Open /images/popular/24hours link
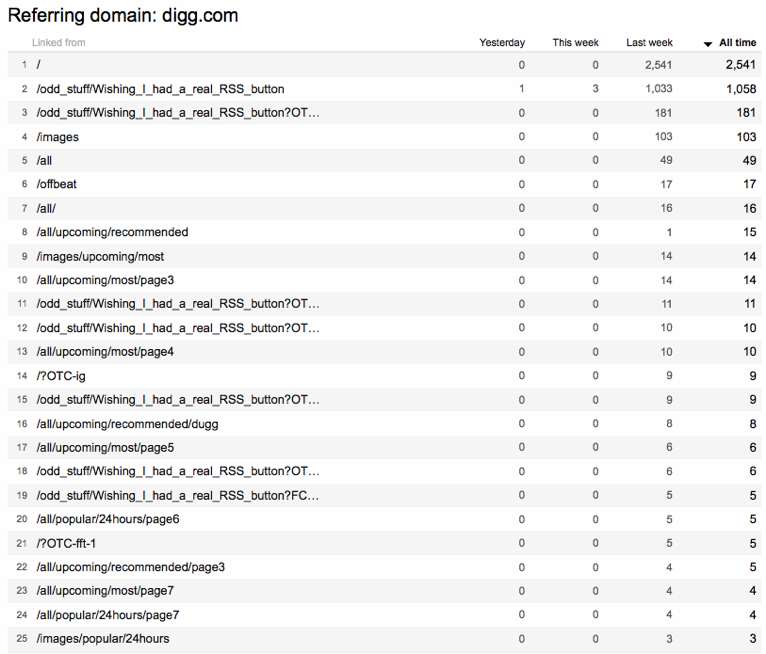 [103, 638]
